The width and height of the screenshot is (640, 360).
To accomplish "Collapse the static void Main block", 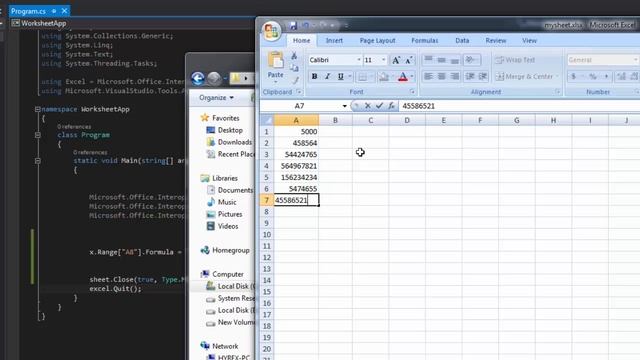I will pos(37,161).
